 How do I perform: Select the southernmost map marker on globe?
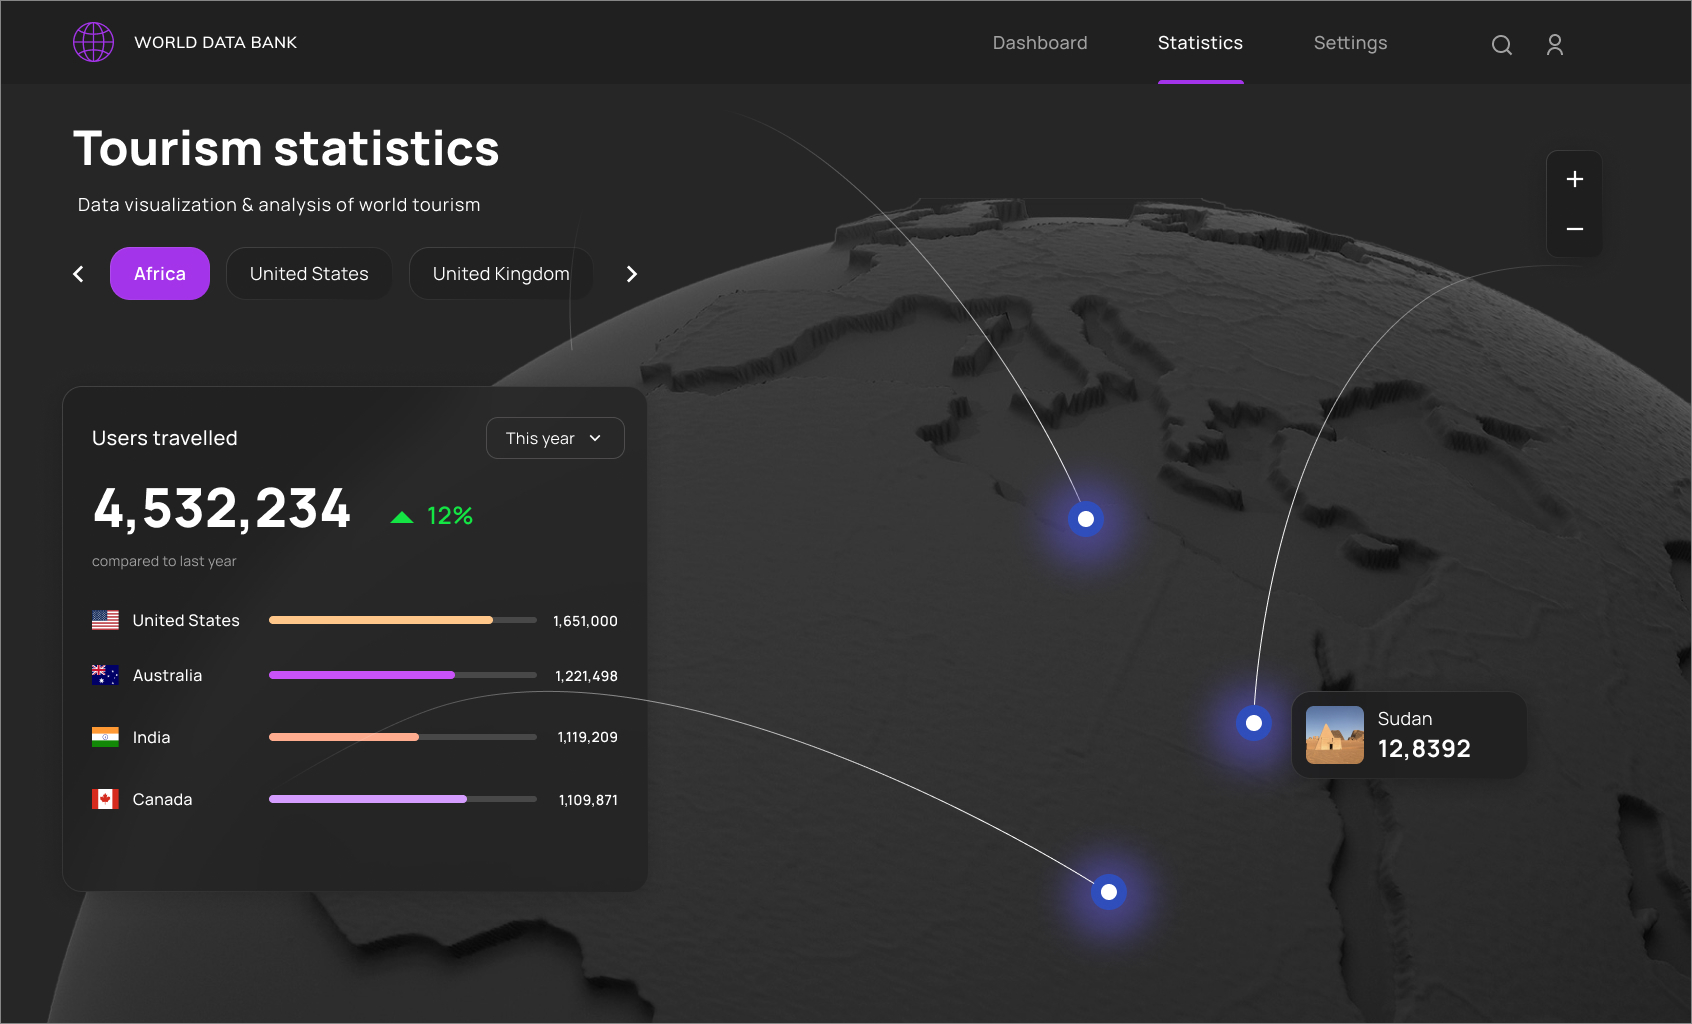pos(1109,892)
